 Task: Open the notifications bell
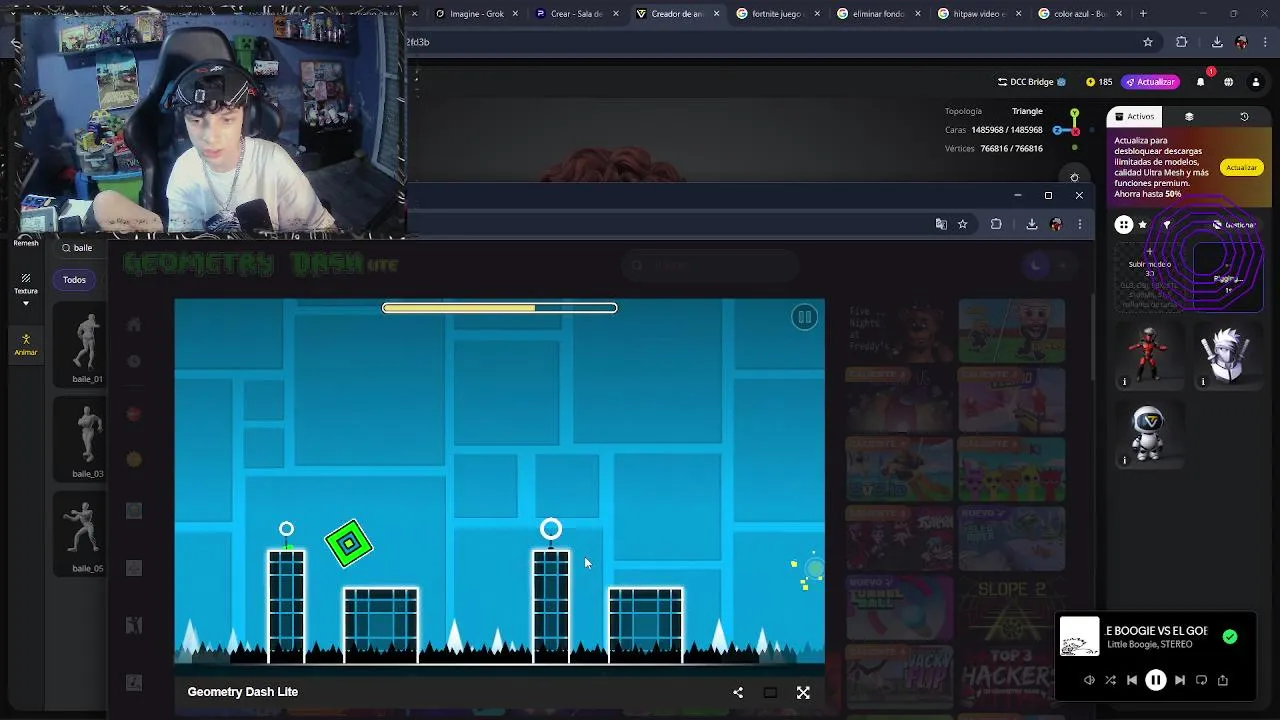1201,82
